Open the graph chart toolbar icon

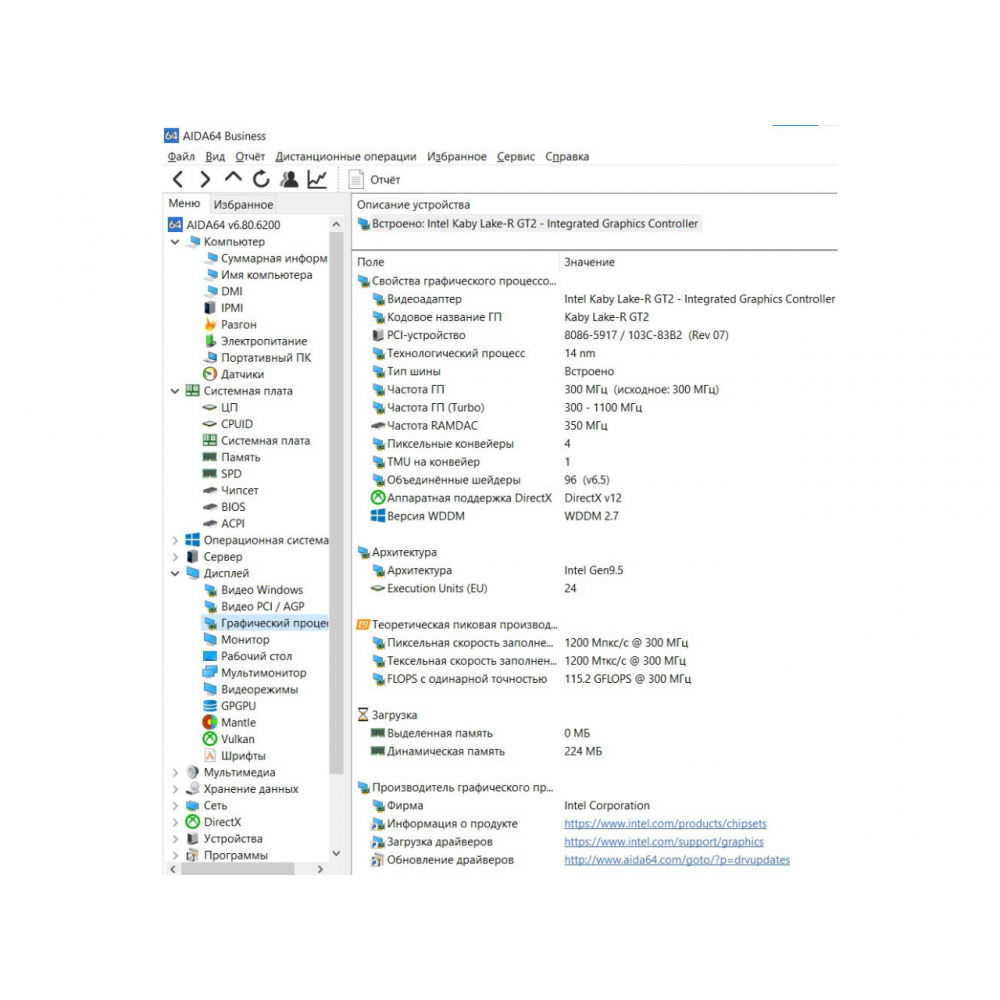click(x=317, y=179)
